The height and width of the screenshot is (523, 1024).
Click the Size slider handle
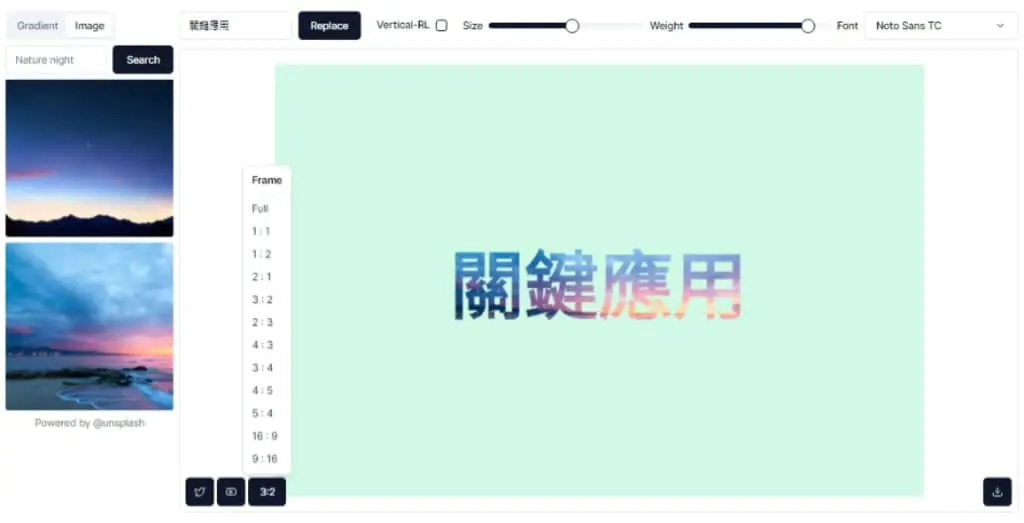tap(572, 26)
